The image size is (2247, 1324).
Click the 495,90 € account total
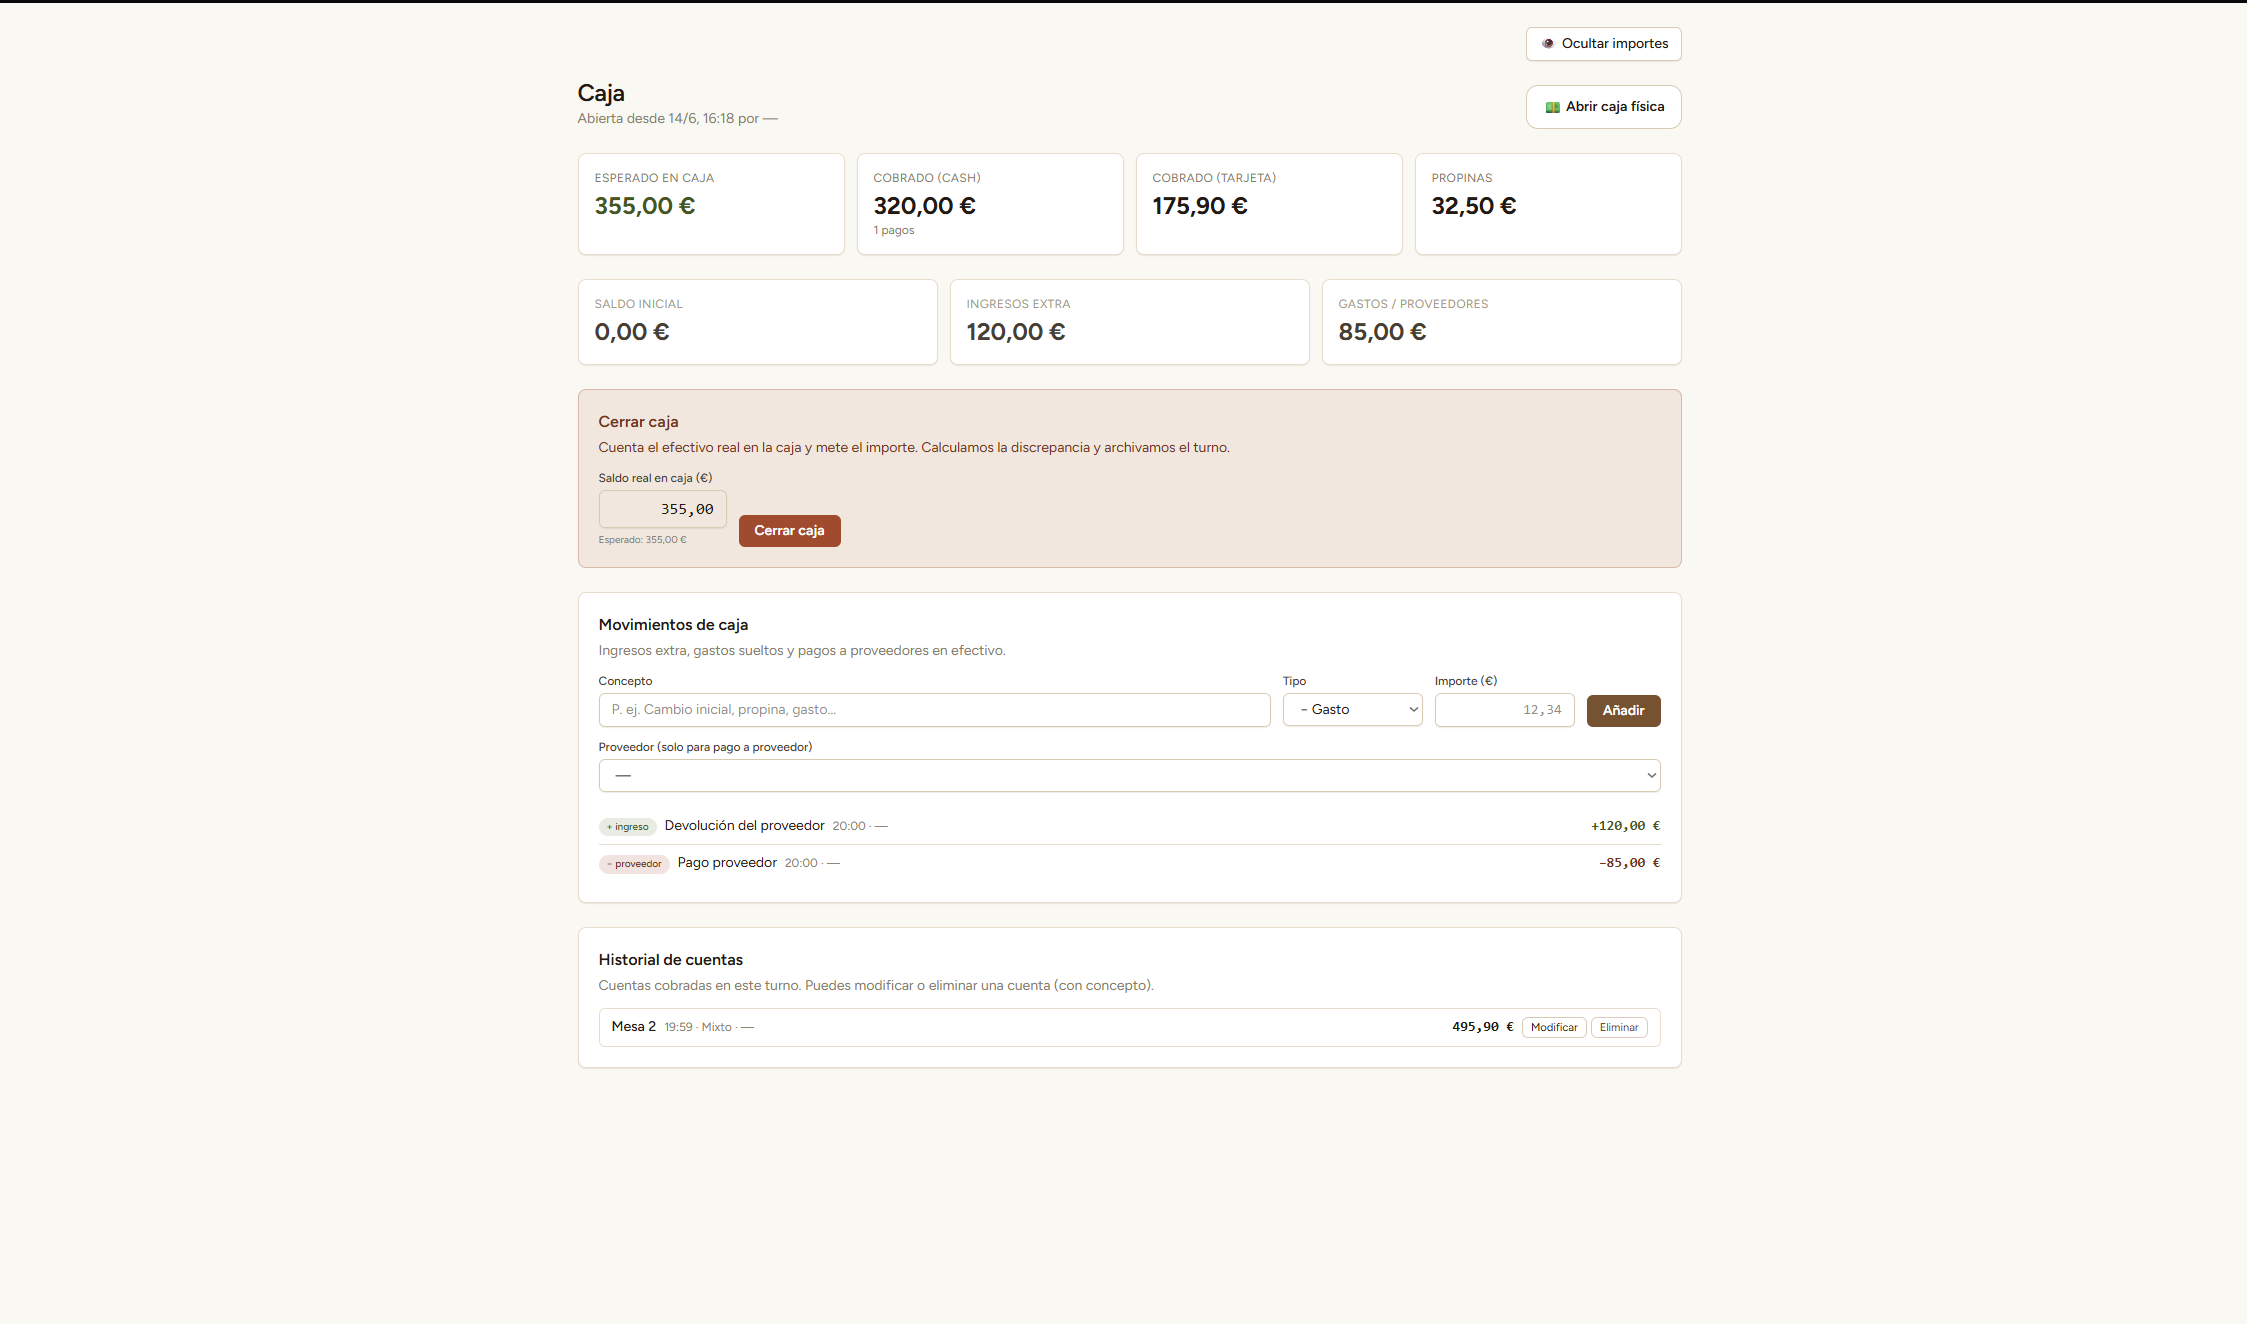click(x=1482, y=1027)
